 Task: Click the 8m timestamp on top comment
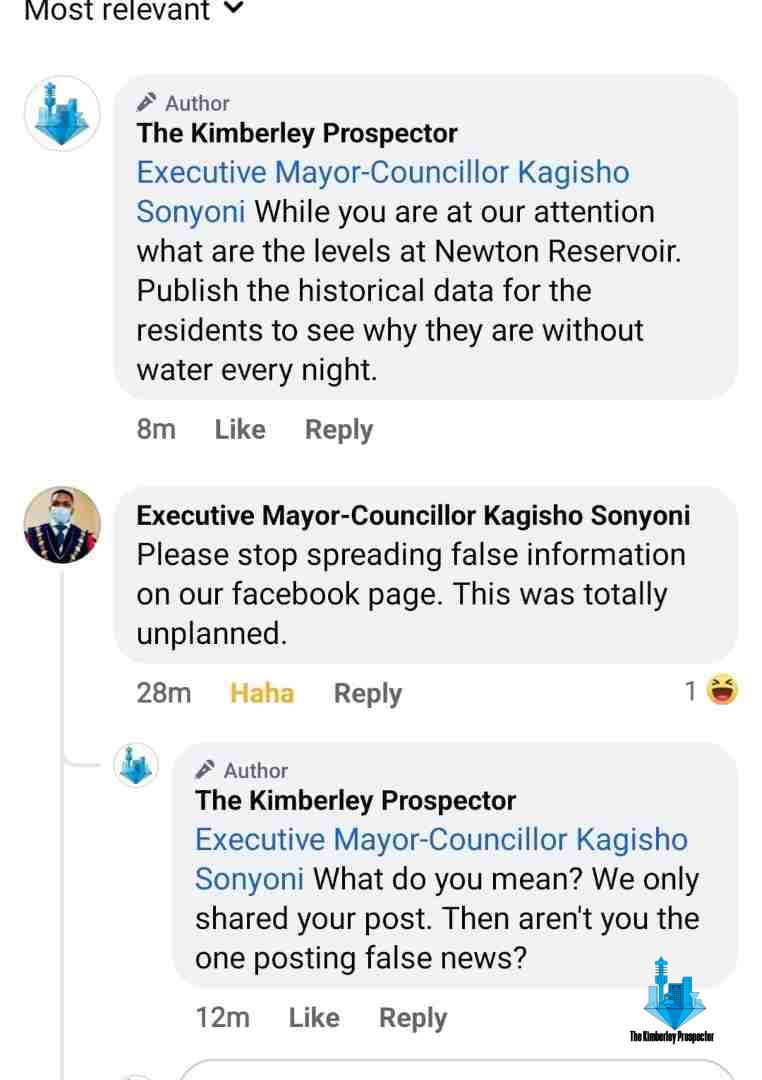coord(156,429)
